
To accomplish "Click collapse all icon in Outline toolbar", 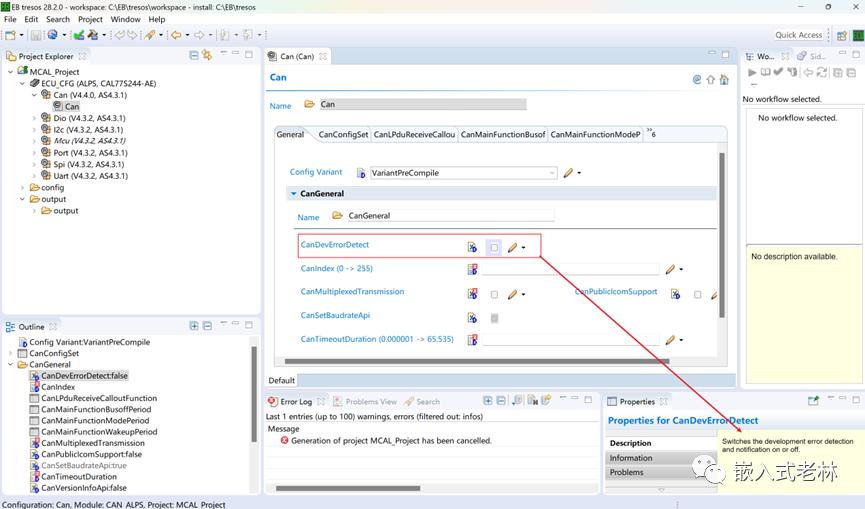I will point(207,326).
